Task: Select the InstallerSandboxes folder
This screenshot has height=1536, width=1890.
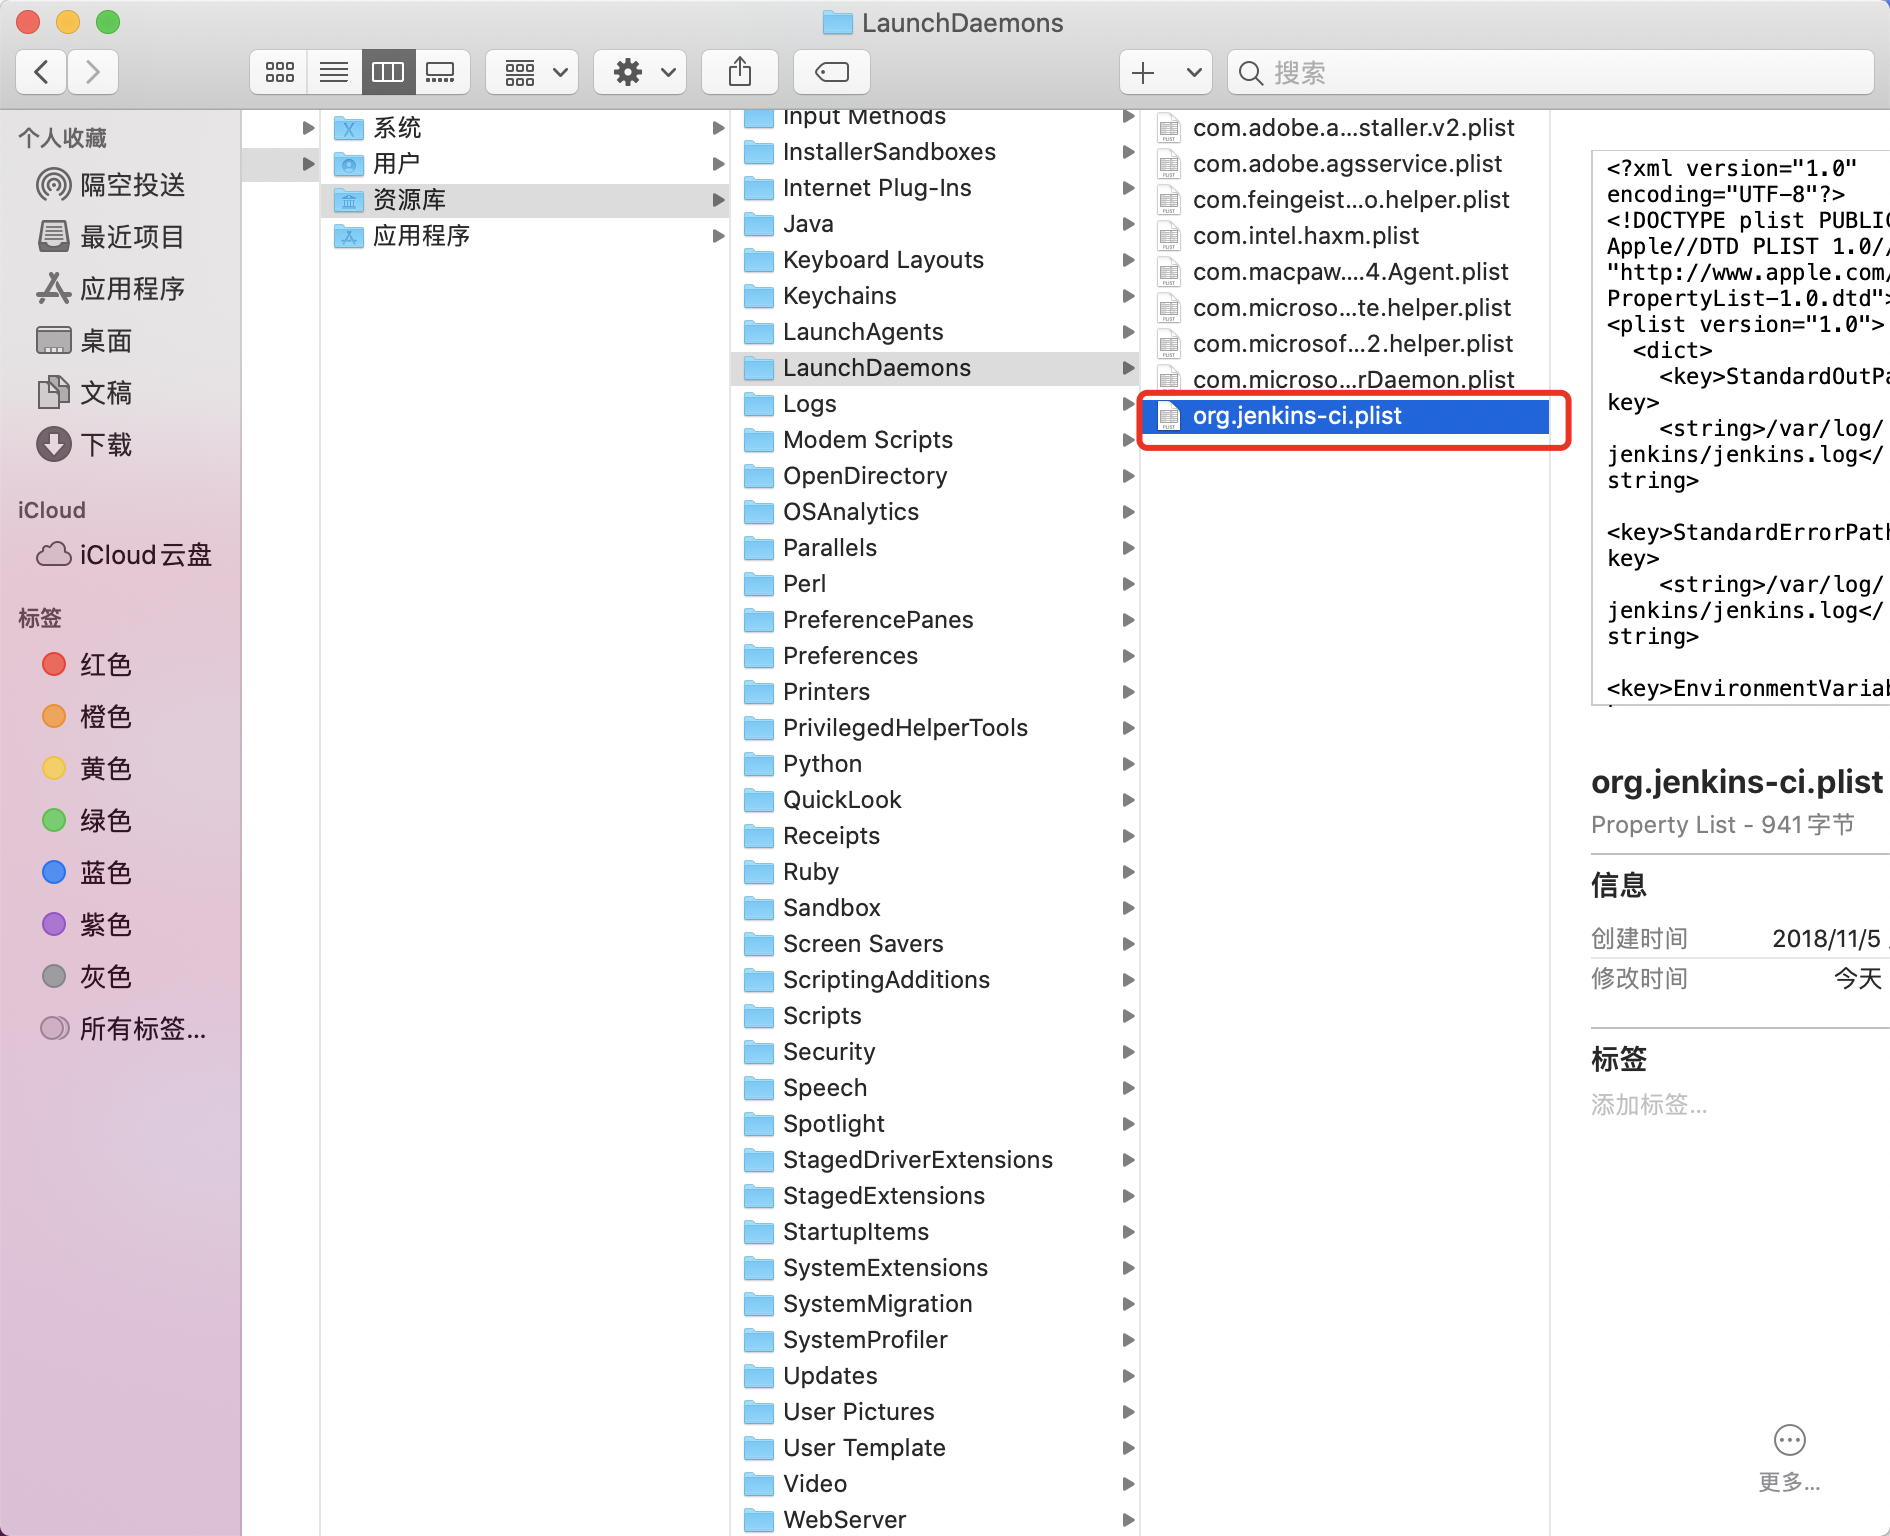Action: point(935,152)
